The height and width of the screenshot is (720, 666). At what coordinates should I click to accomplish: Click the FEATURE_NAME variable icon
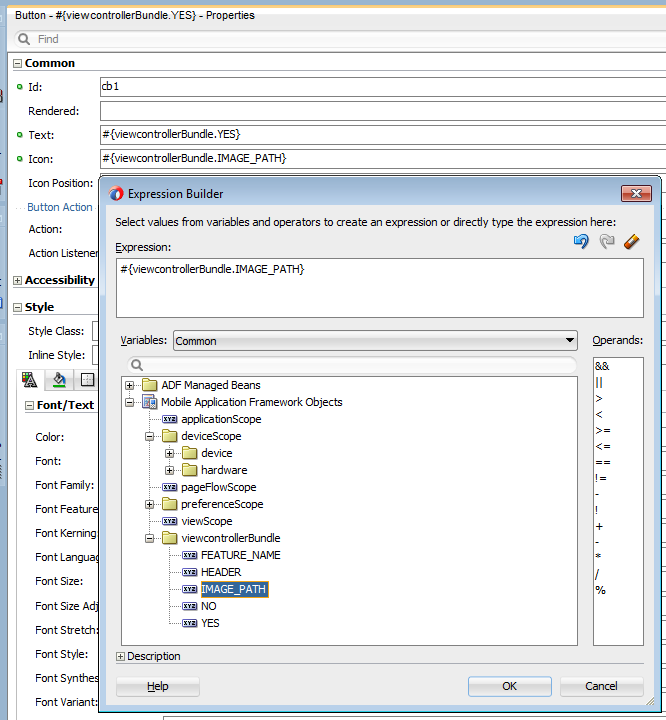tap(189, 555)
